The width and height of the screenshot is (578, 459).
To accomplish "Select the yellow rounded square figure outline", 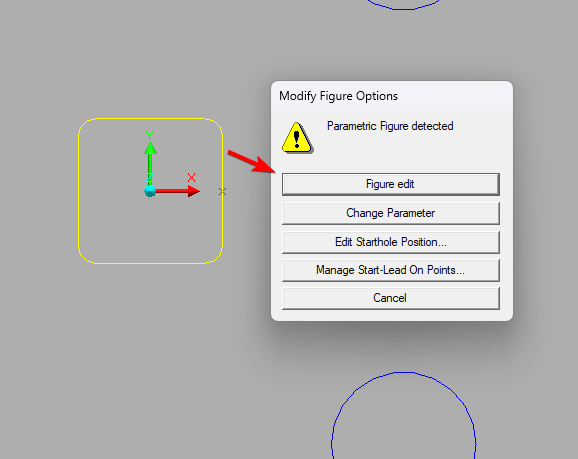I will (x=78, y=191).
